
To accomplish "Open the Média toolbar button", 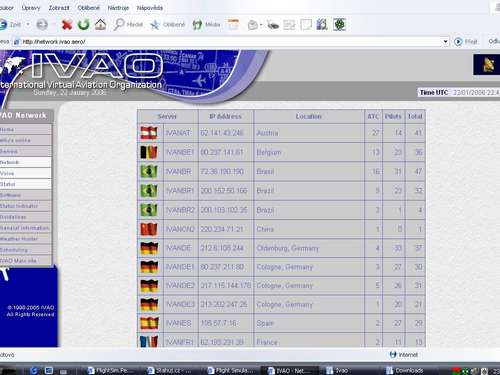I will point(206,24).
